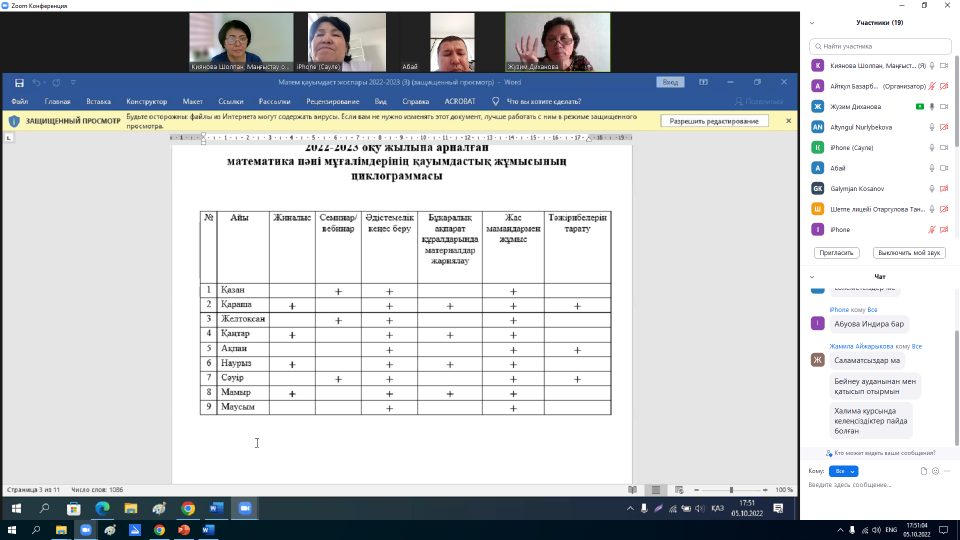Collapse the Чат panel chevron
The image size is (960, 540).
click(813, 276)
